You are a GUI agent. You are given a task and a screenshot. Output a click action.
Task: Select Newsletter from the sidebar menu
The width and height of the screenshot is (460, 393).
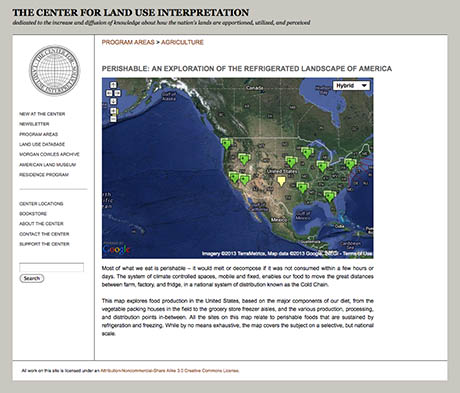point(34,124)
